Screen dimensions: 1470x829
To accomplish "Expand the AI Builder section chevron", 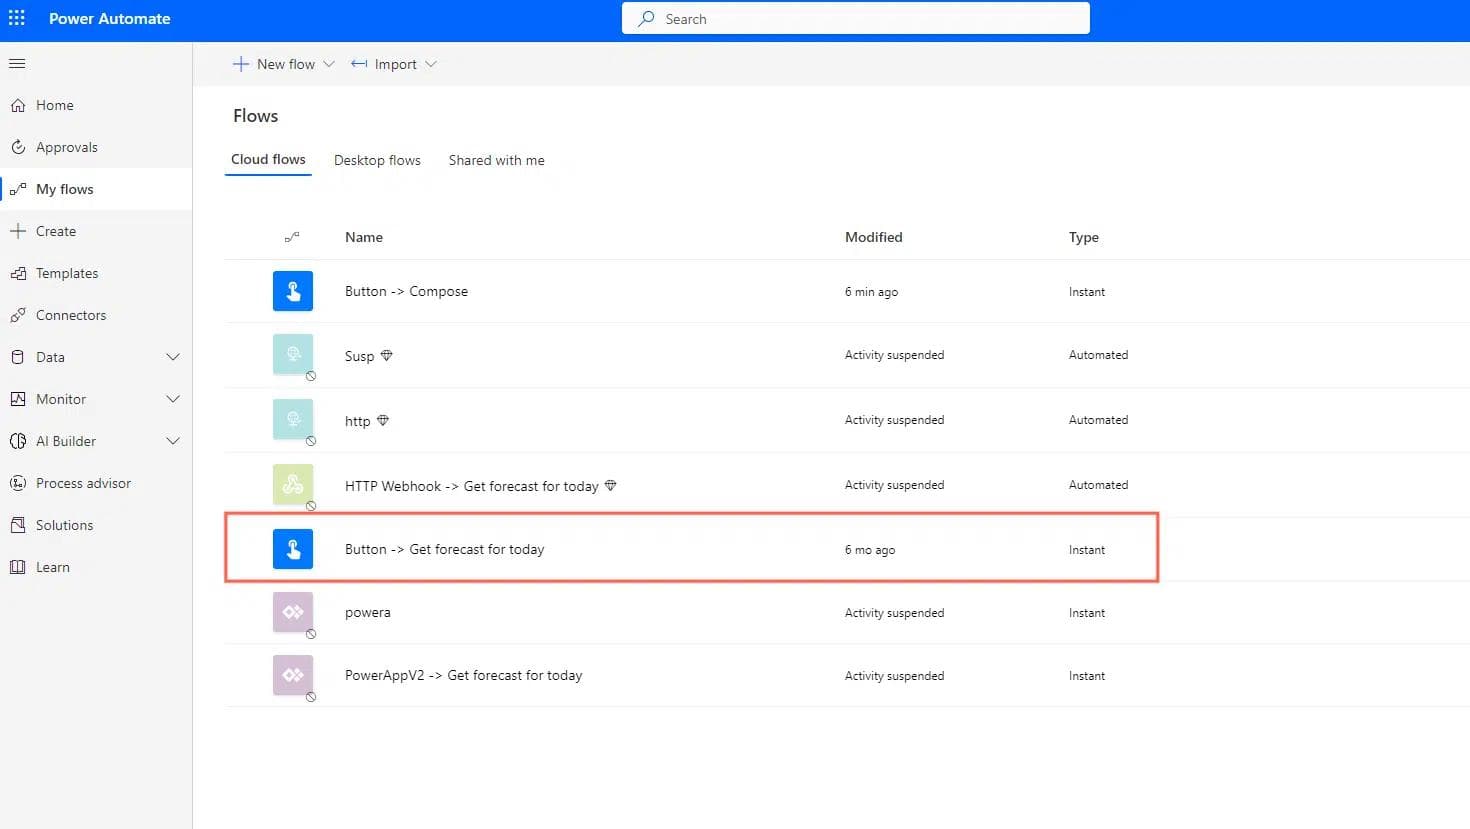I will (173, 441).
